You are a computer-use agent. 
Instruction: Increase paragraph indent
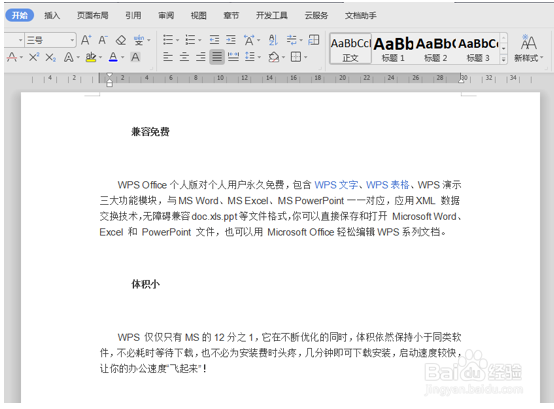pos(231,40)
